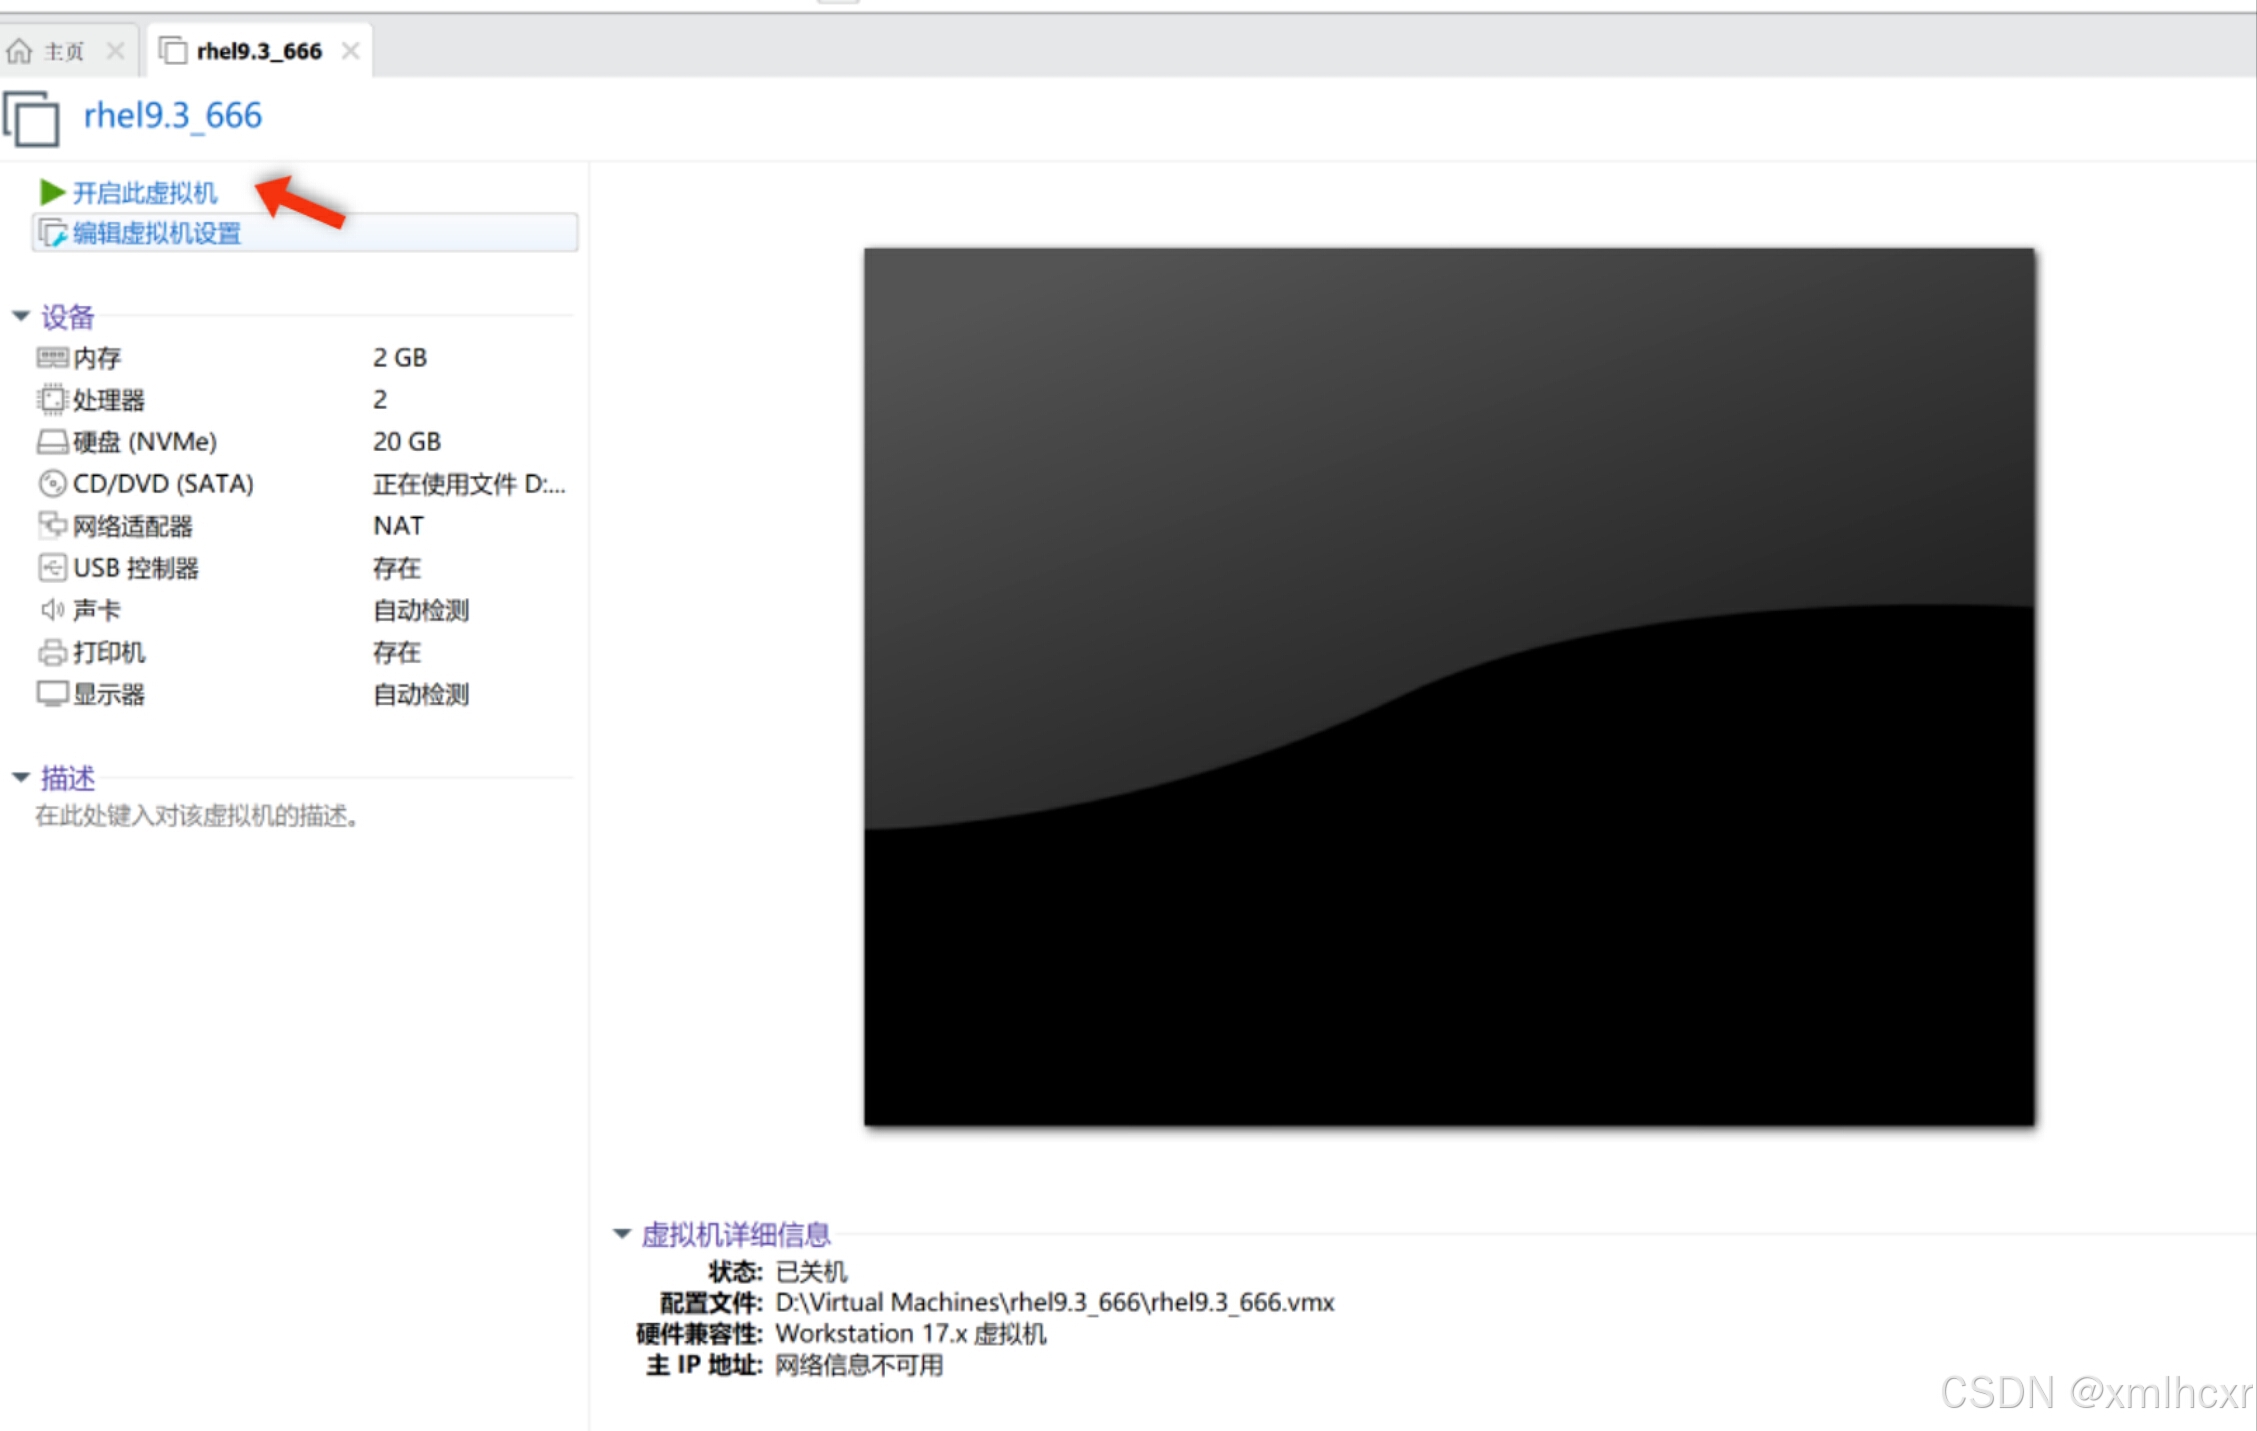Click 开启此虚拟机 power on link
The image size is (2257, 1431).
point(145,192)
